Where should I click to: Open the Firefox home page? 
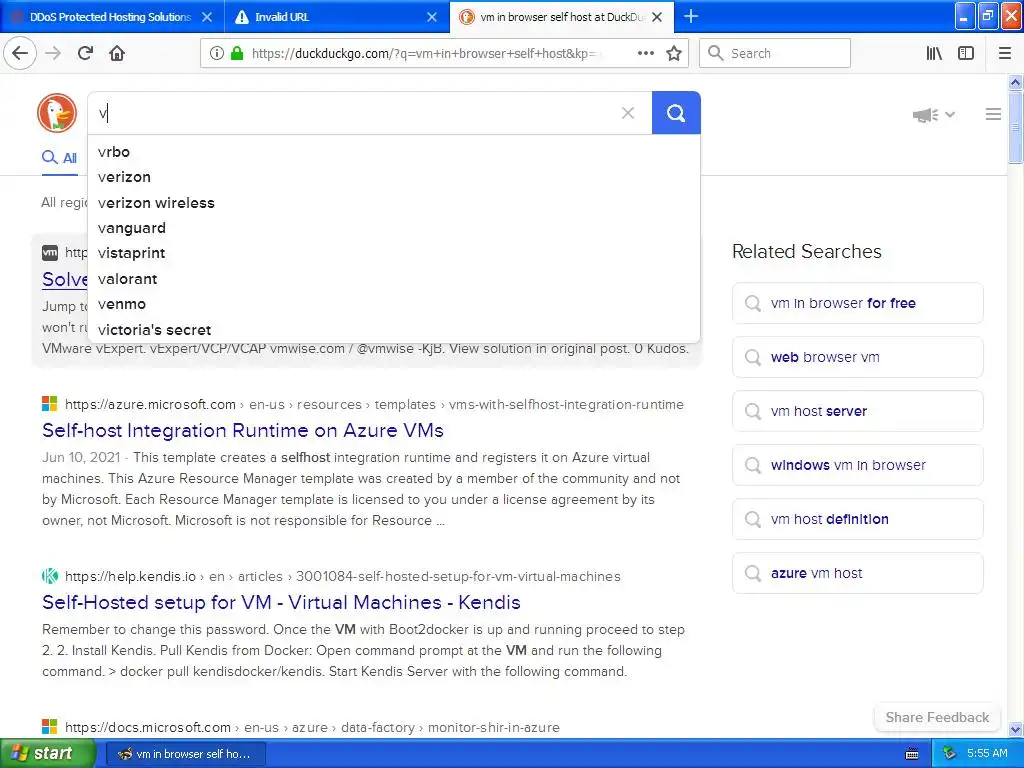click(x=117, y=53)
